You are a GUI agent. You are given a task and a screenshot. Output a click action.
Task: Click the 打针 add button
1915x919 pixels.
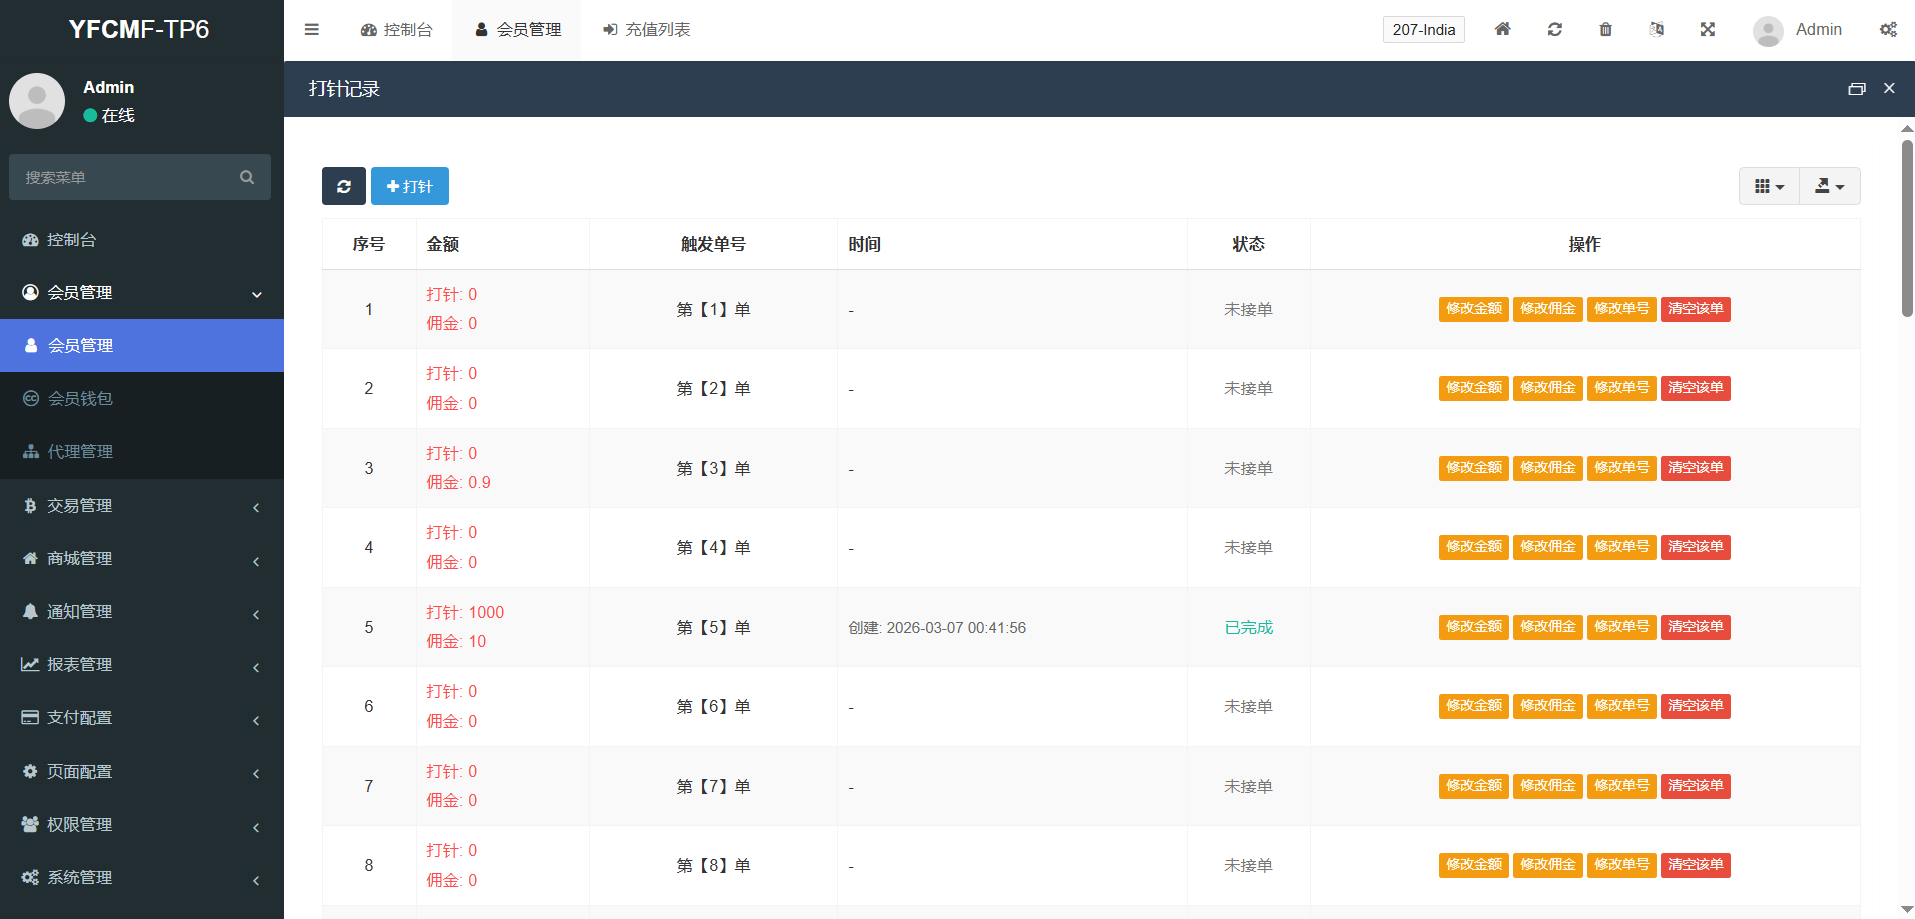[x=409, y=186]
